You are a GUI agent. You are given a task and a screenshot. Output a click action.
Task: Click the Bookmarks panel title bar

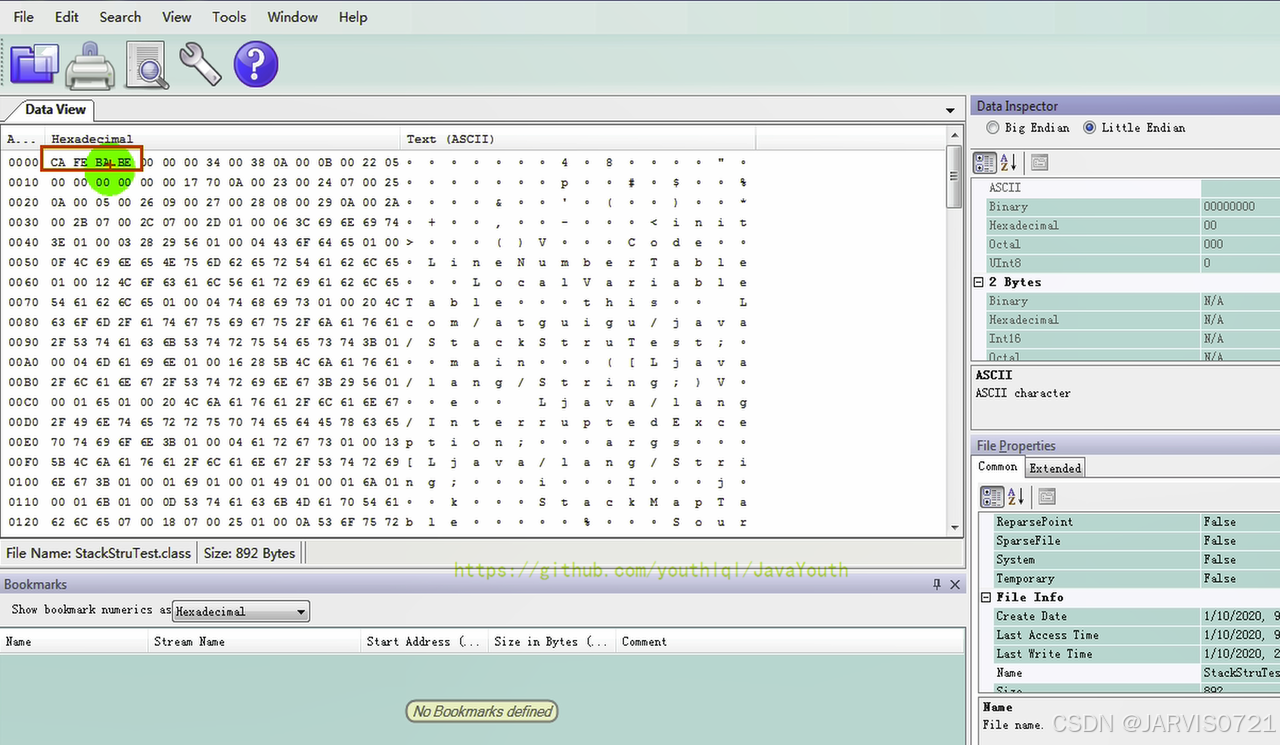coord(482,584)
